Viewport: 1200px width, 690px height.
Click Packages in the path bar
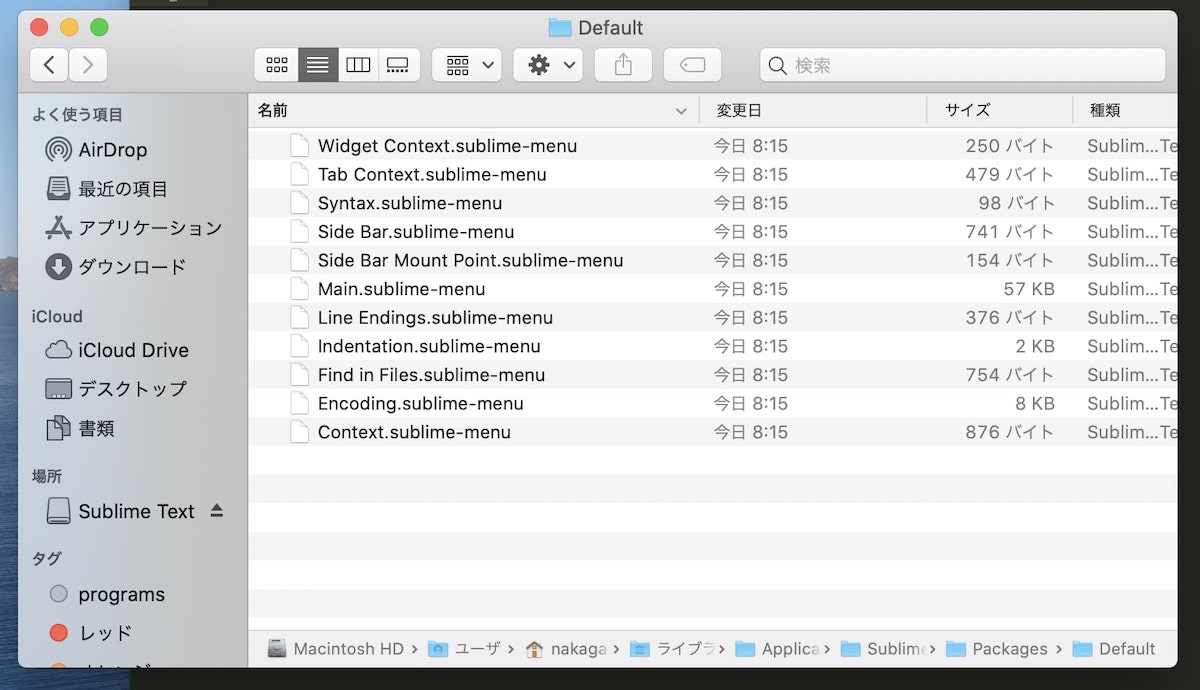[x=997, y=649]
